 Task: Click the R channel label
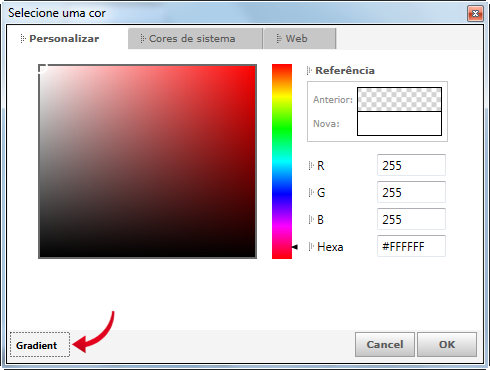tap(321, 166)
